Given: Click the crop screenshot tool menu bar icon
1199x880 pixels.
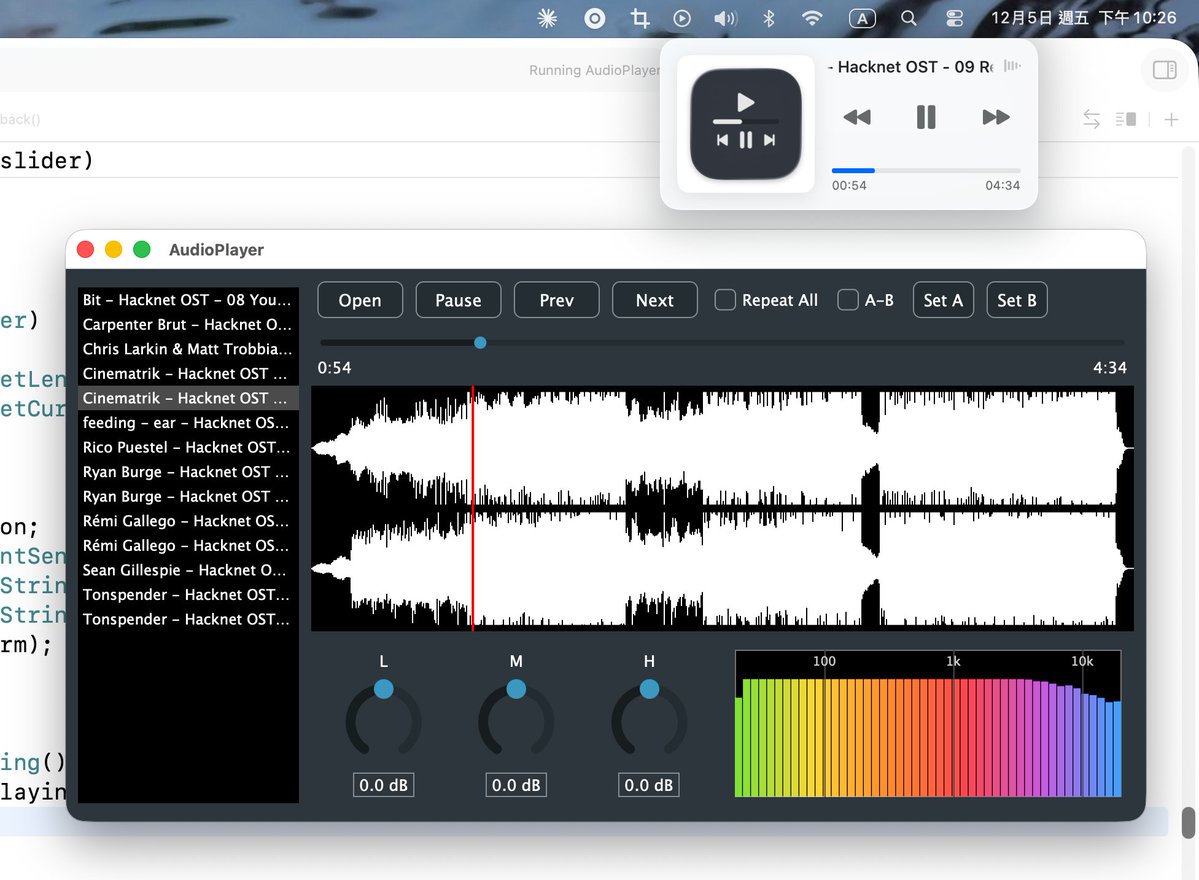Looking at the screenshot, I should tap(640, 18).
